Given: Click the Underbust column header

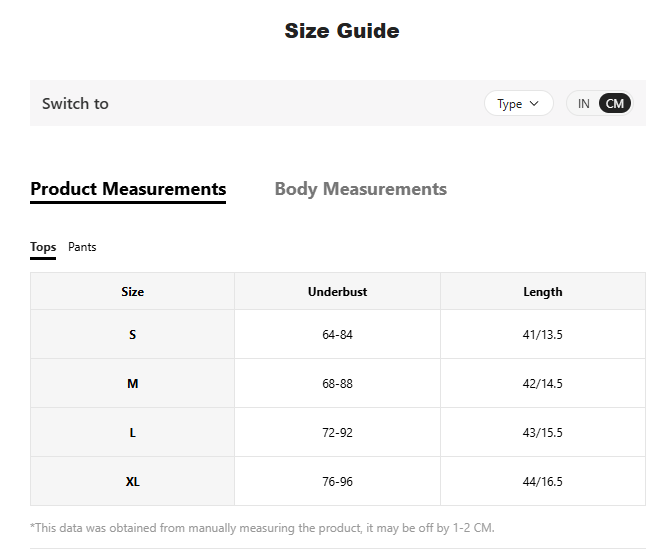Looking at the screenshot, I should 337,292.
